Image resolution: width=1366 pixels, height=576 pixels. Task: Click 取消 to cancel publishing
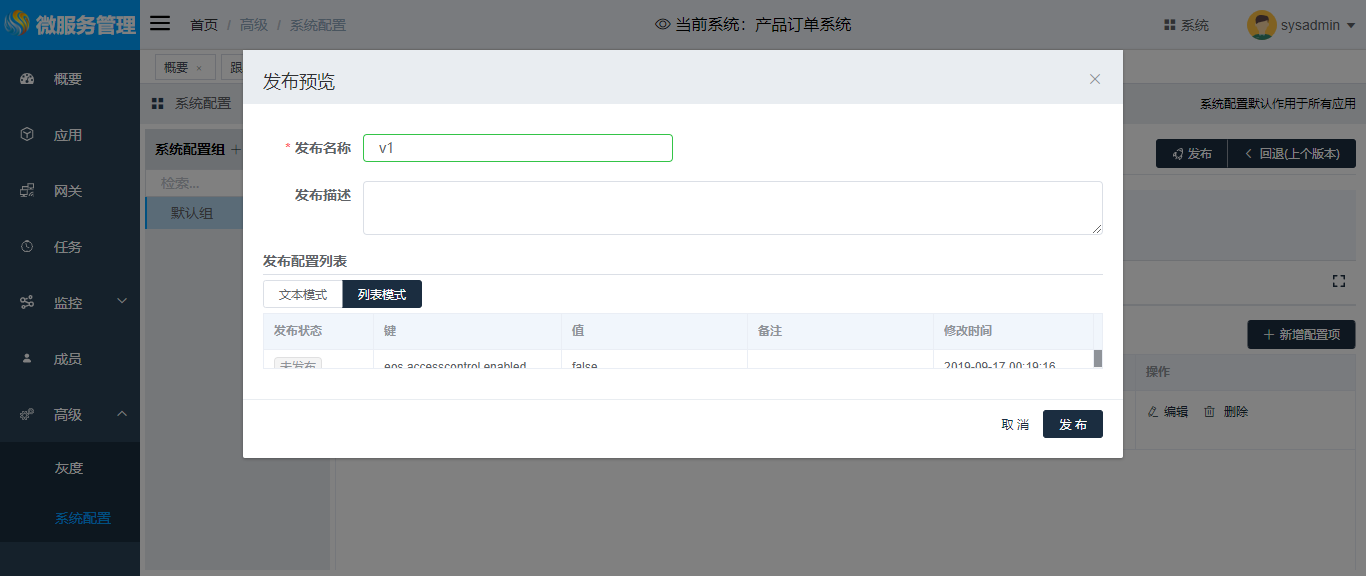point(1015,424)
